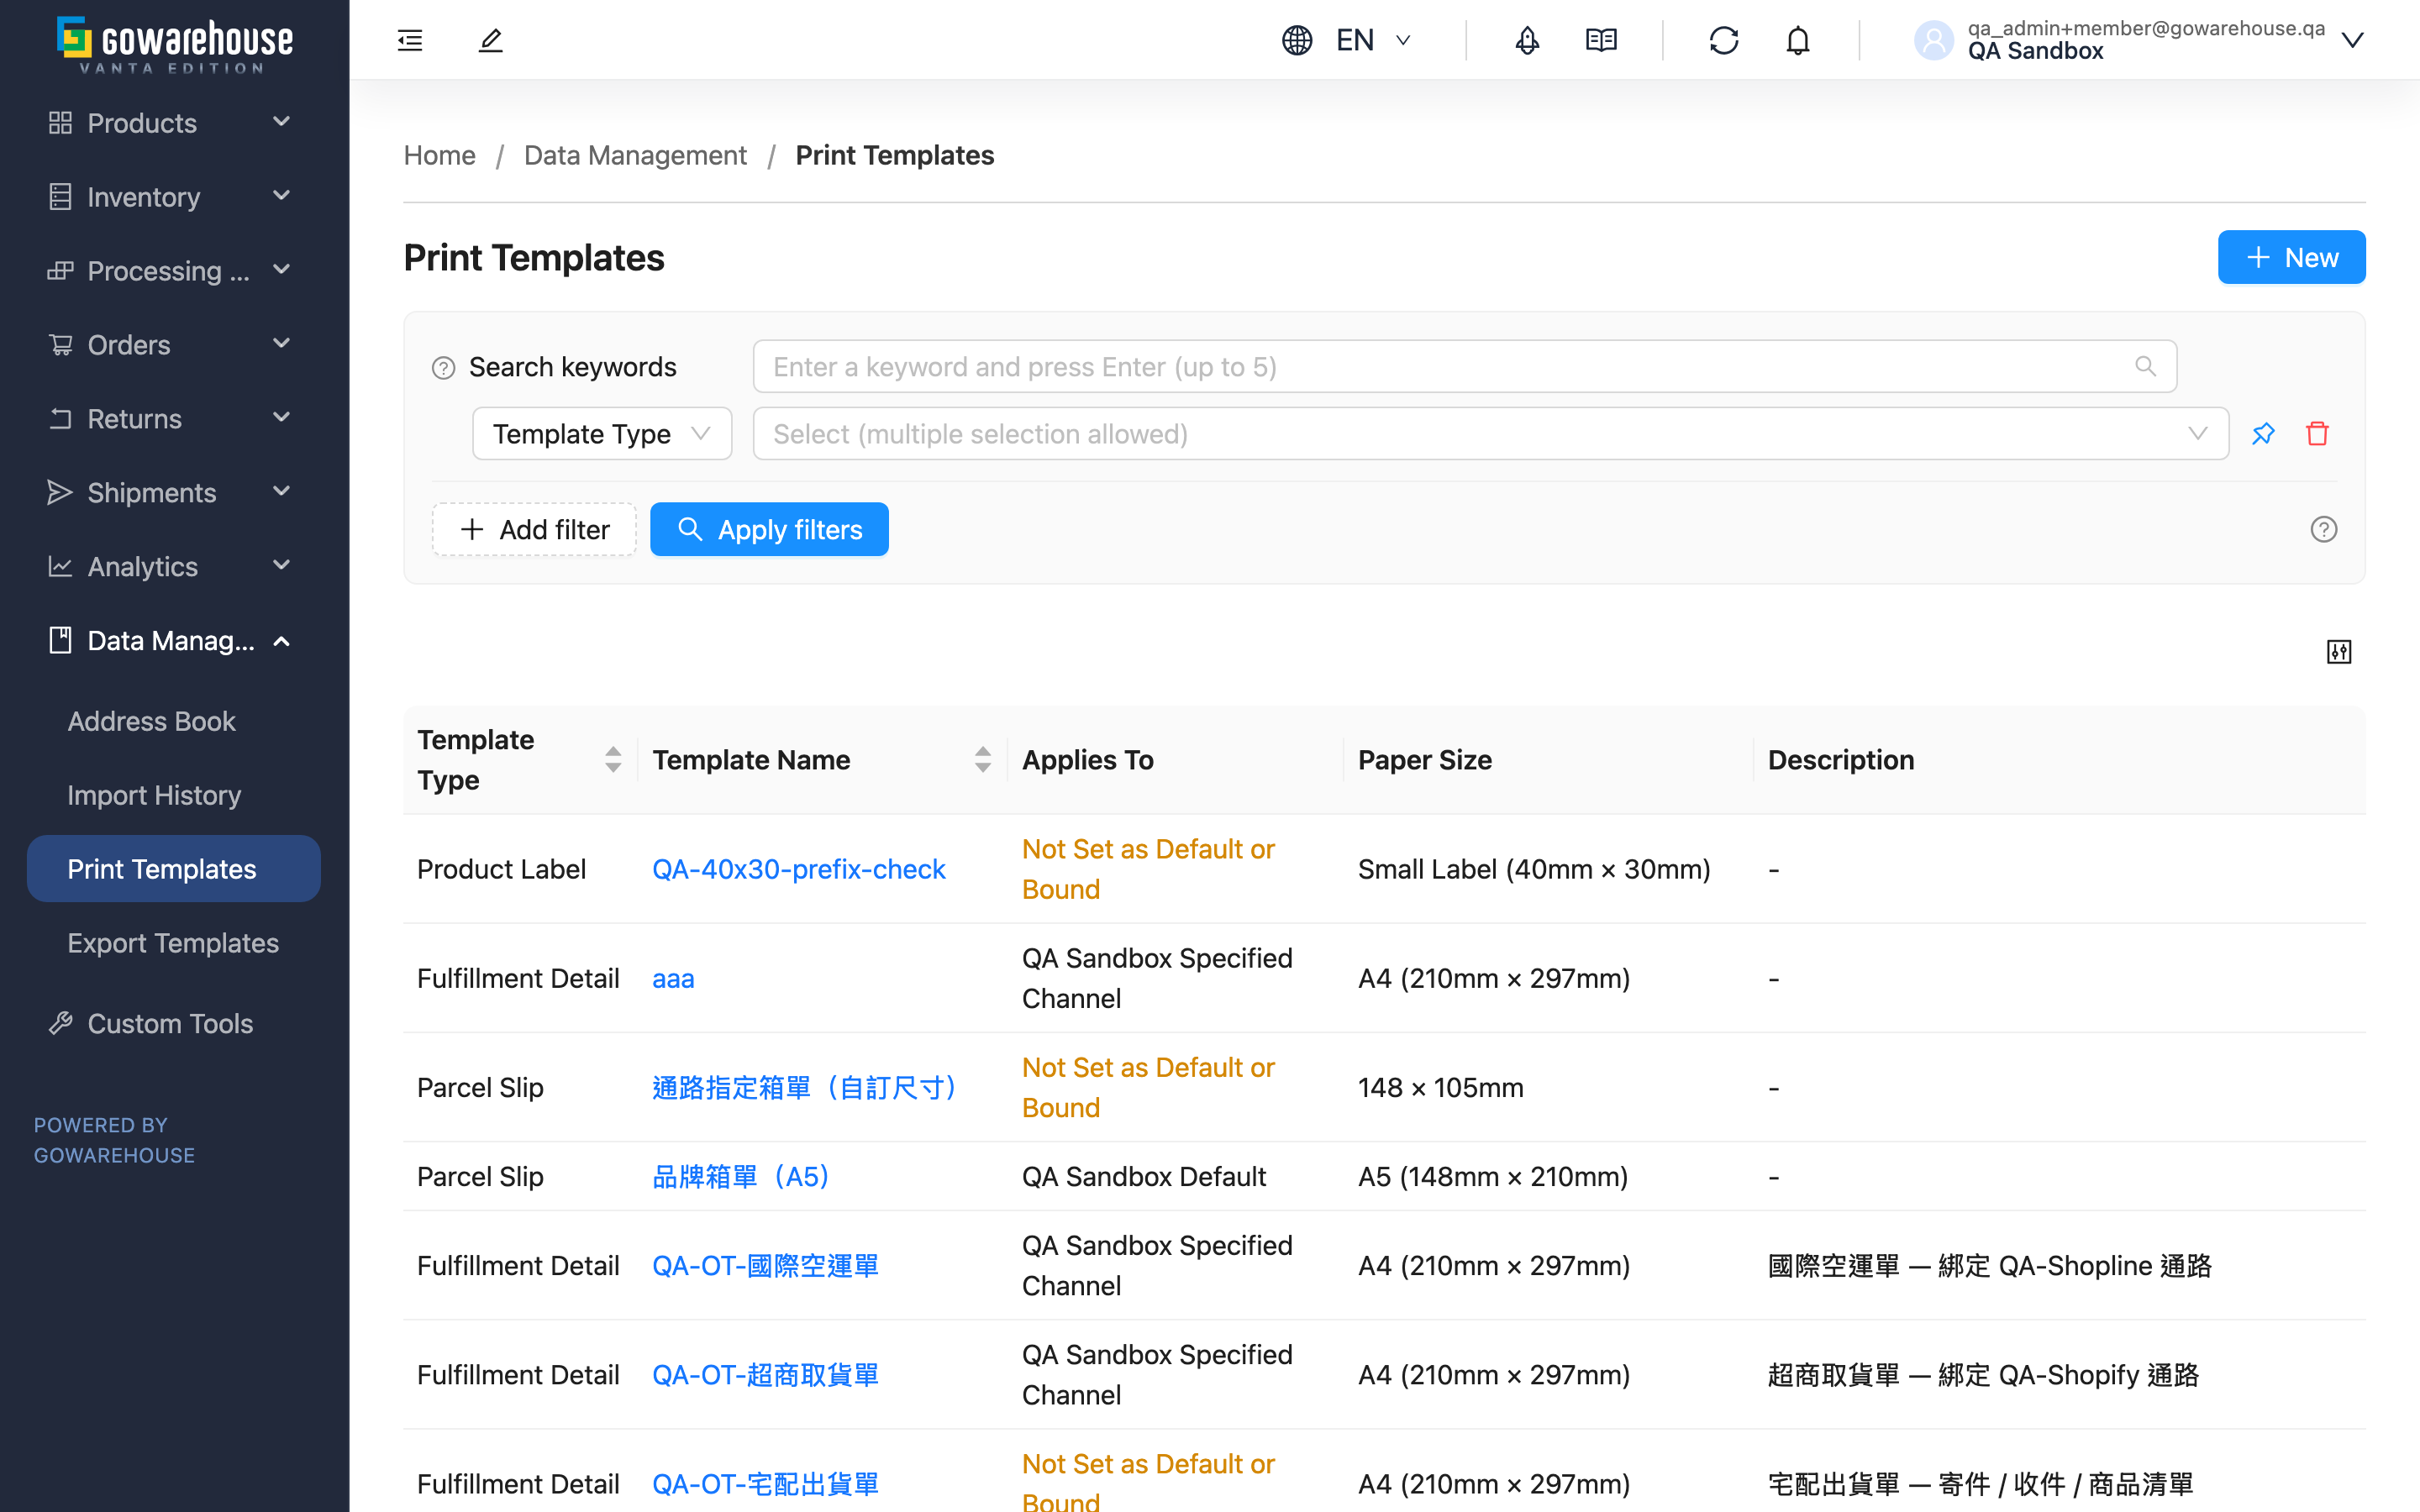This screenshot has width=2420, height=1512.
Task: Select Print Templates sidebar item
Action: [x=174, y=868]
